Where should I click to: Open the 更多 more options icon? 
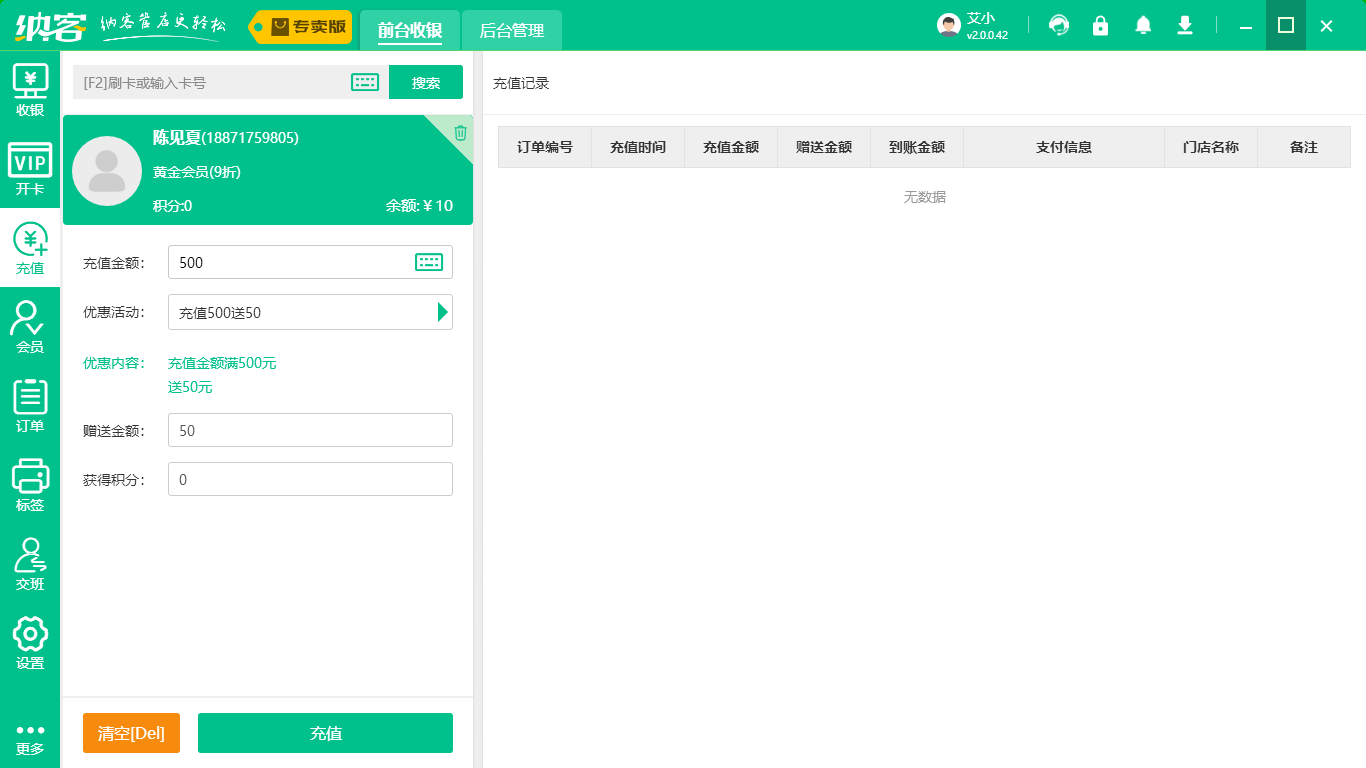30,740
